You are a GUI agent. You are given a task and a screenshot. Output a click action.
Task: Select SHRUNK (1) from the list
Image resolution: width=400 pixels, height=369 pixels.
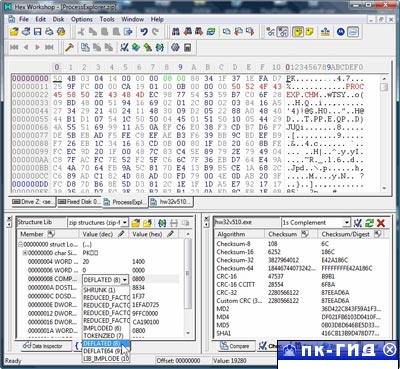106,290
